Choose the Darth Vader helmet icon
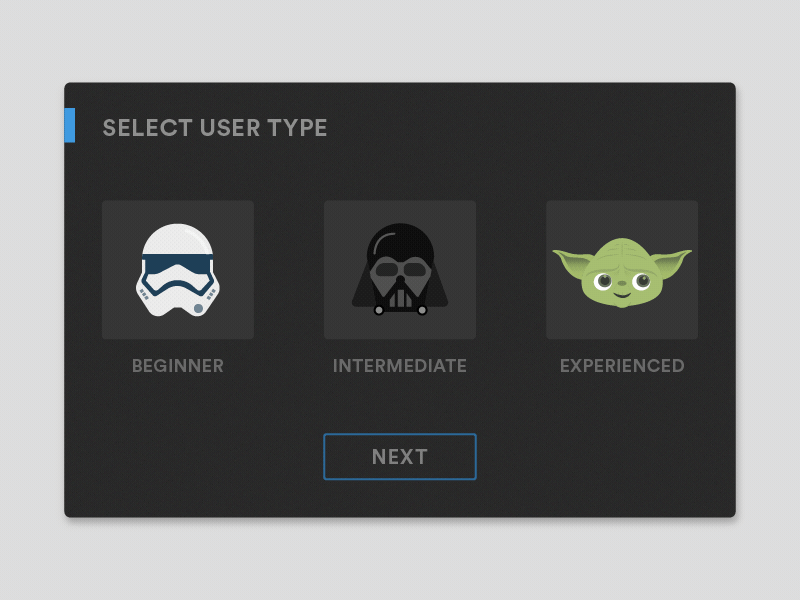 coord(400,270)
